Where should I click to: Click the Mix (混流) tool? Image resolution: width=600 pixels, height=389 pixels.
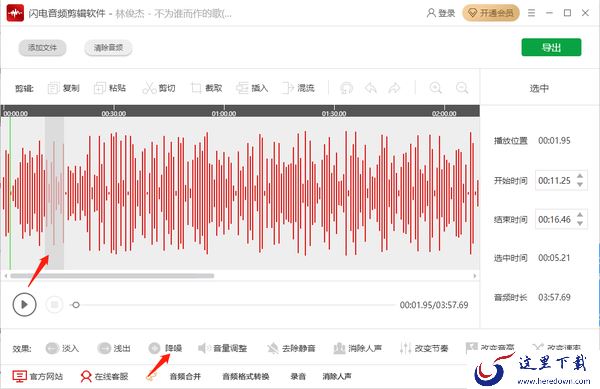[298, 88]
